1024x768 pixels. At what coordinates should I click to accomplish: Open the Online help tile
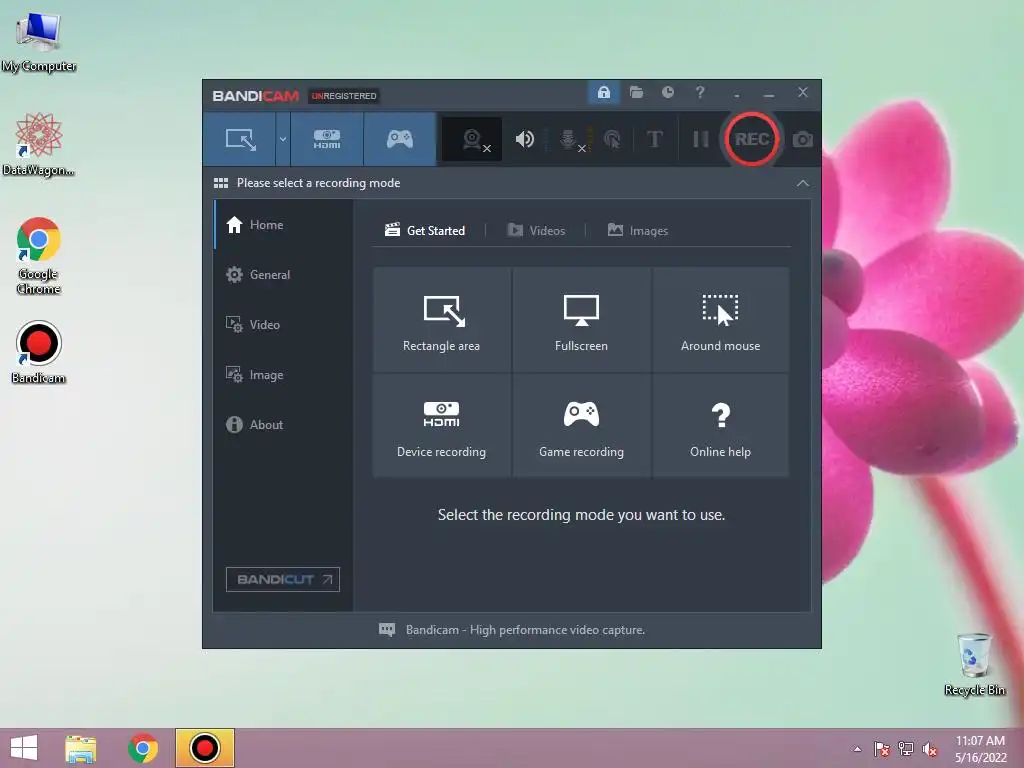coord(720,425)
